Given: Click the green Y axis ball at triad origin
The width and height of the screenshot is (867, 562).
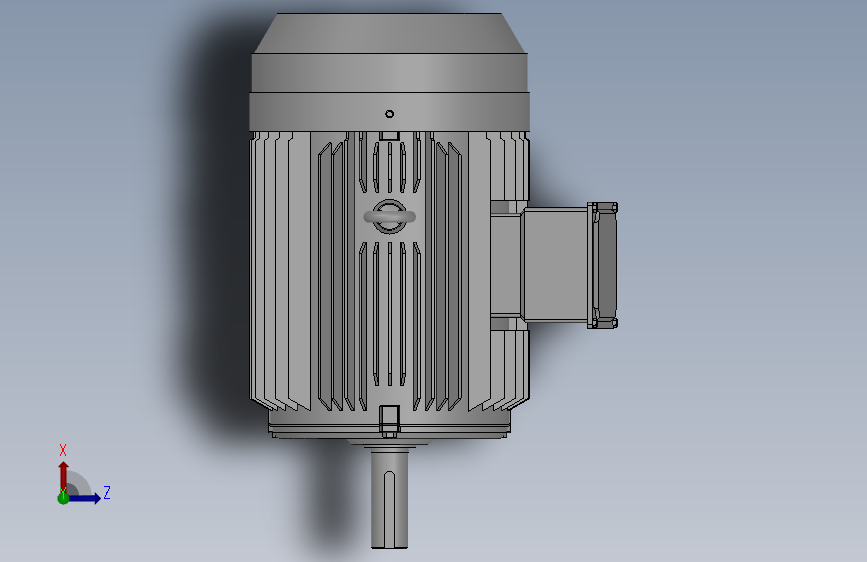Looking at the screenshot, I should 63,498.
